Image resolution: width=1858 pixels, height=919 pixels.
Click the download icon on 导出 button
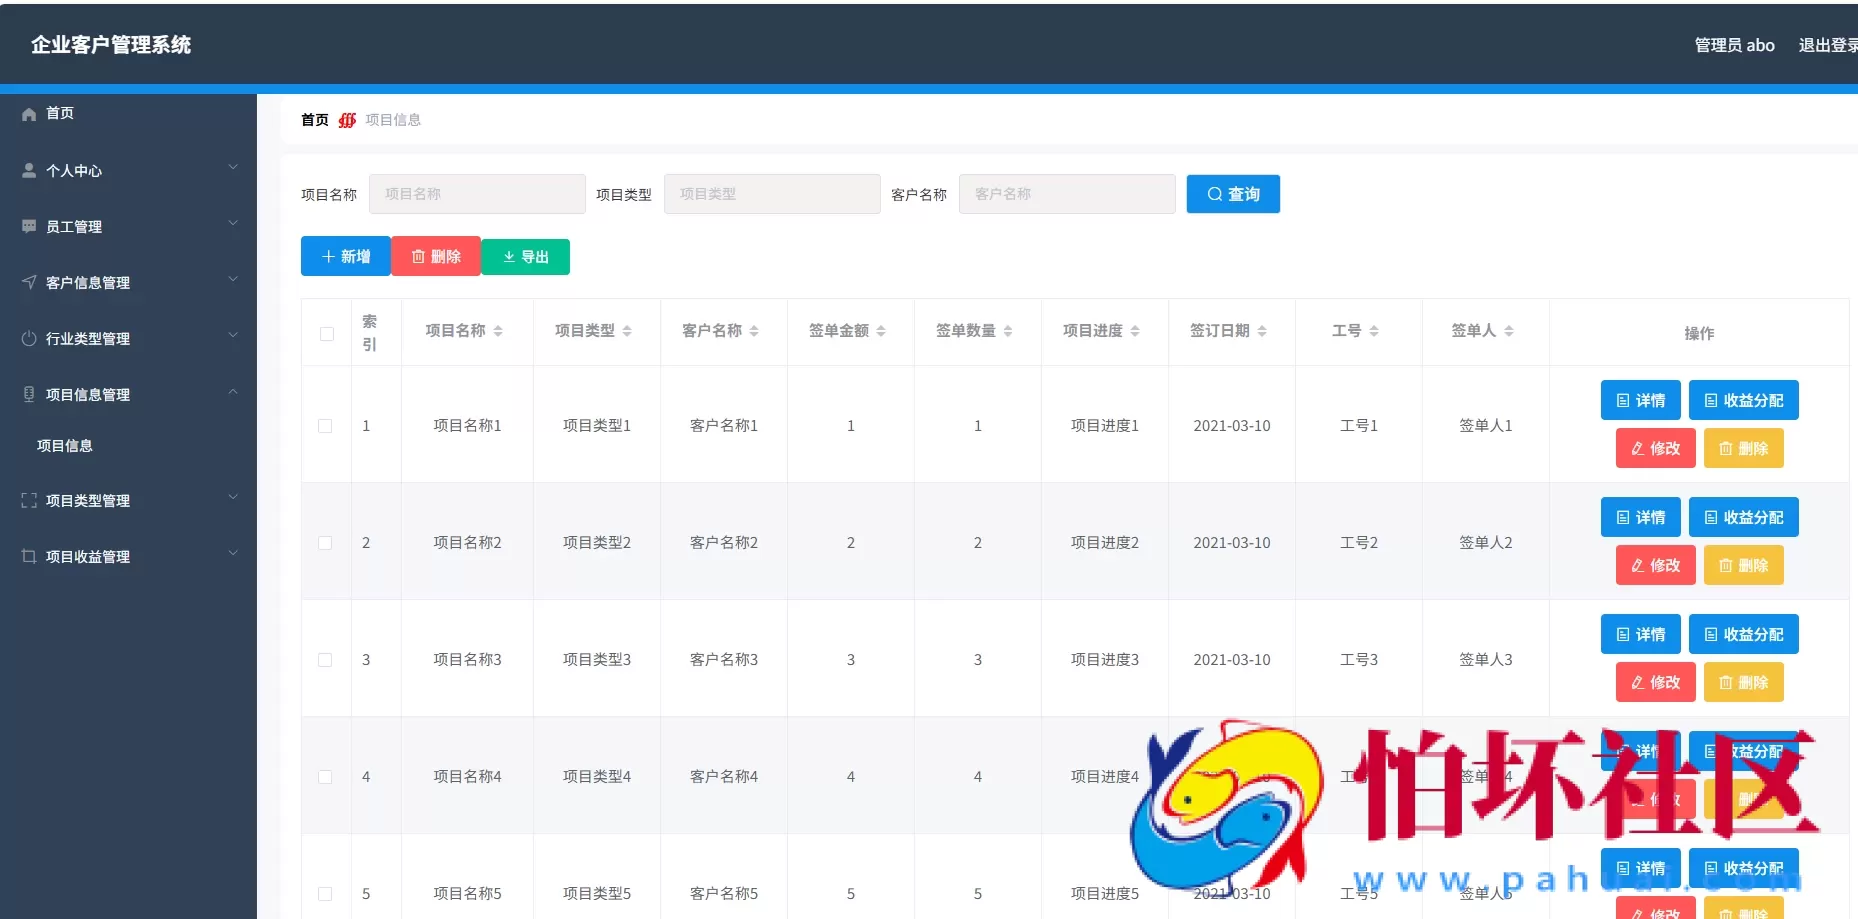click(508, 256)
